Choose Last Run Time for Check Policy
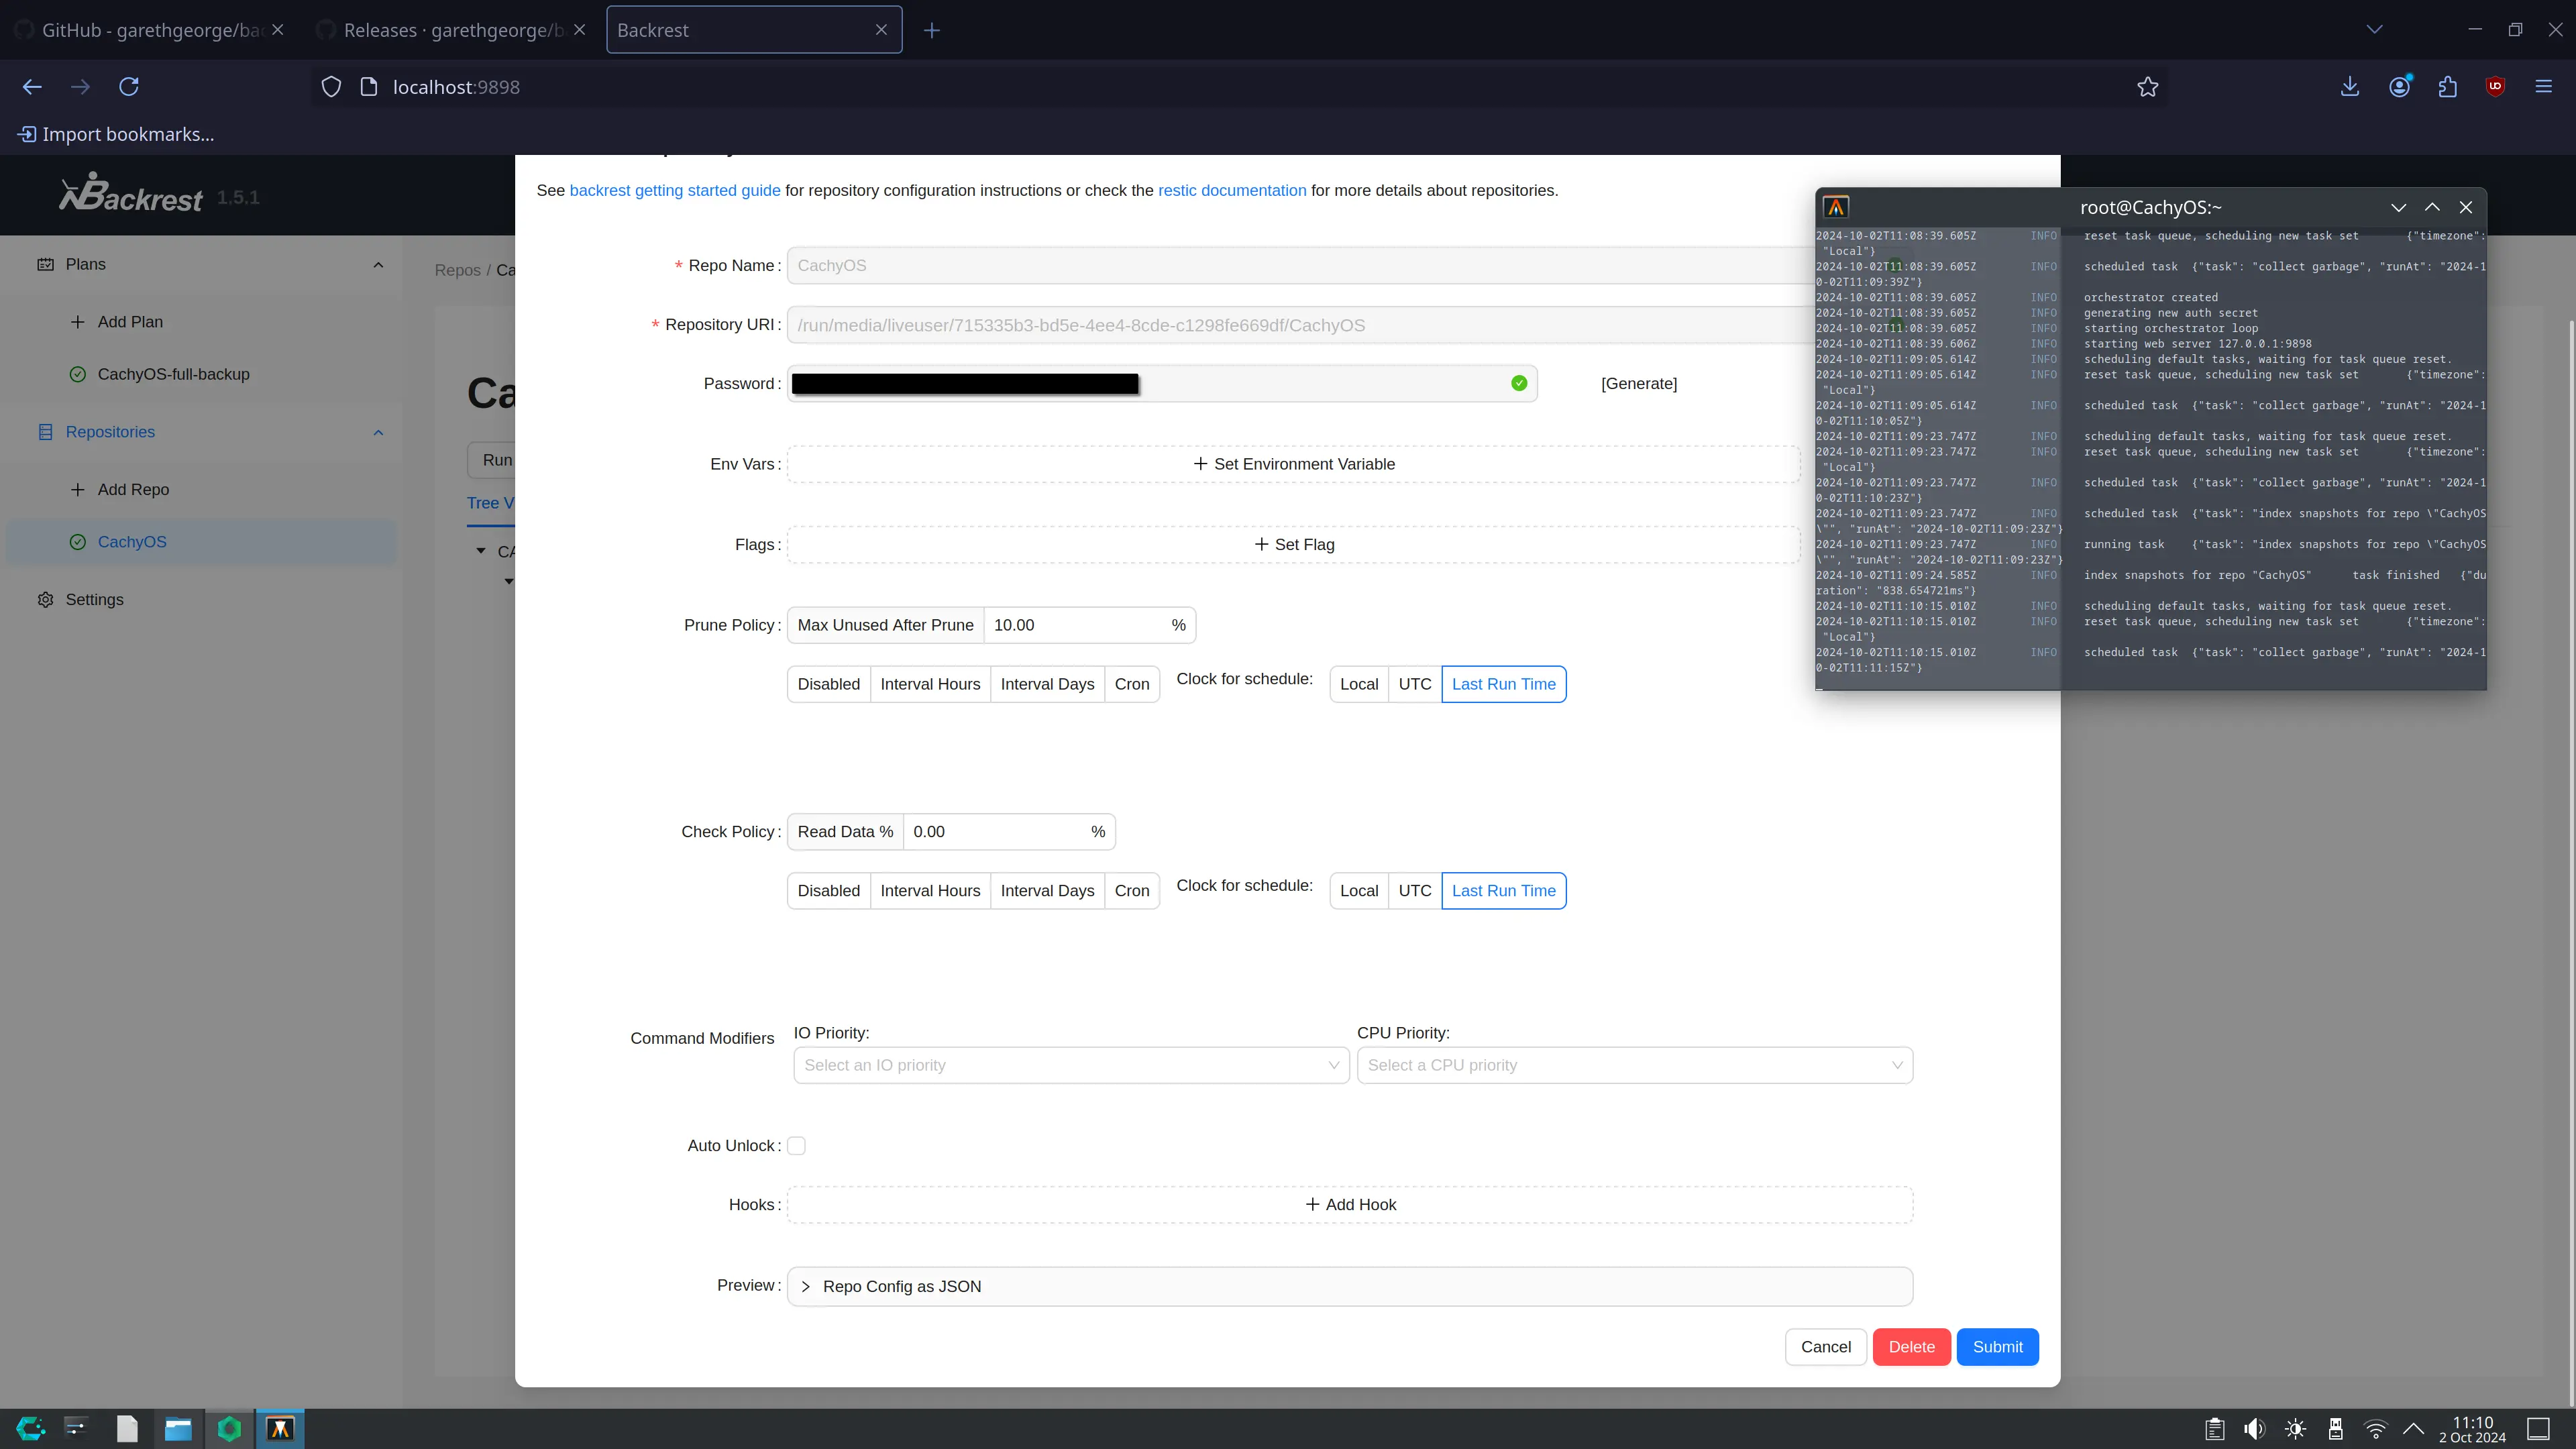This screenshot has height=1449, width=2576. (1504, 891)
